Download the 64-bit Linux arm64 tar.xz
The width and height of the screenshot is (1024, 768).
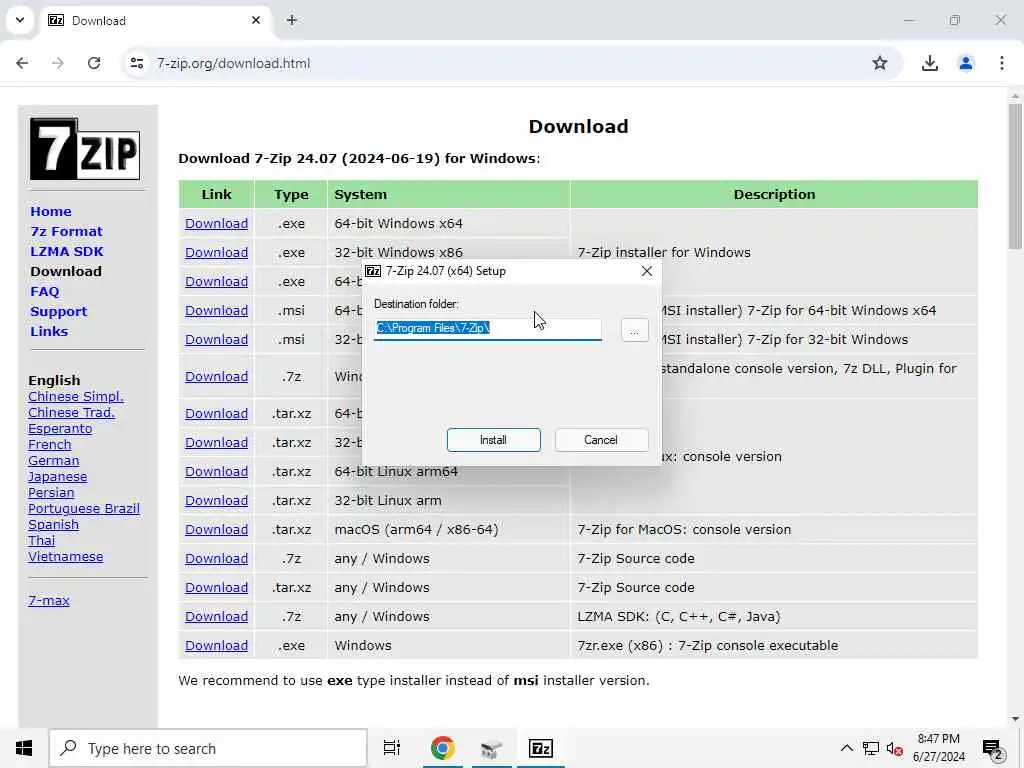pyautogui.click(x=216, y=472)
